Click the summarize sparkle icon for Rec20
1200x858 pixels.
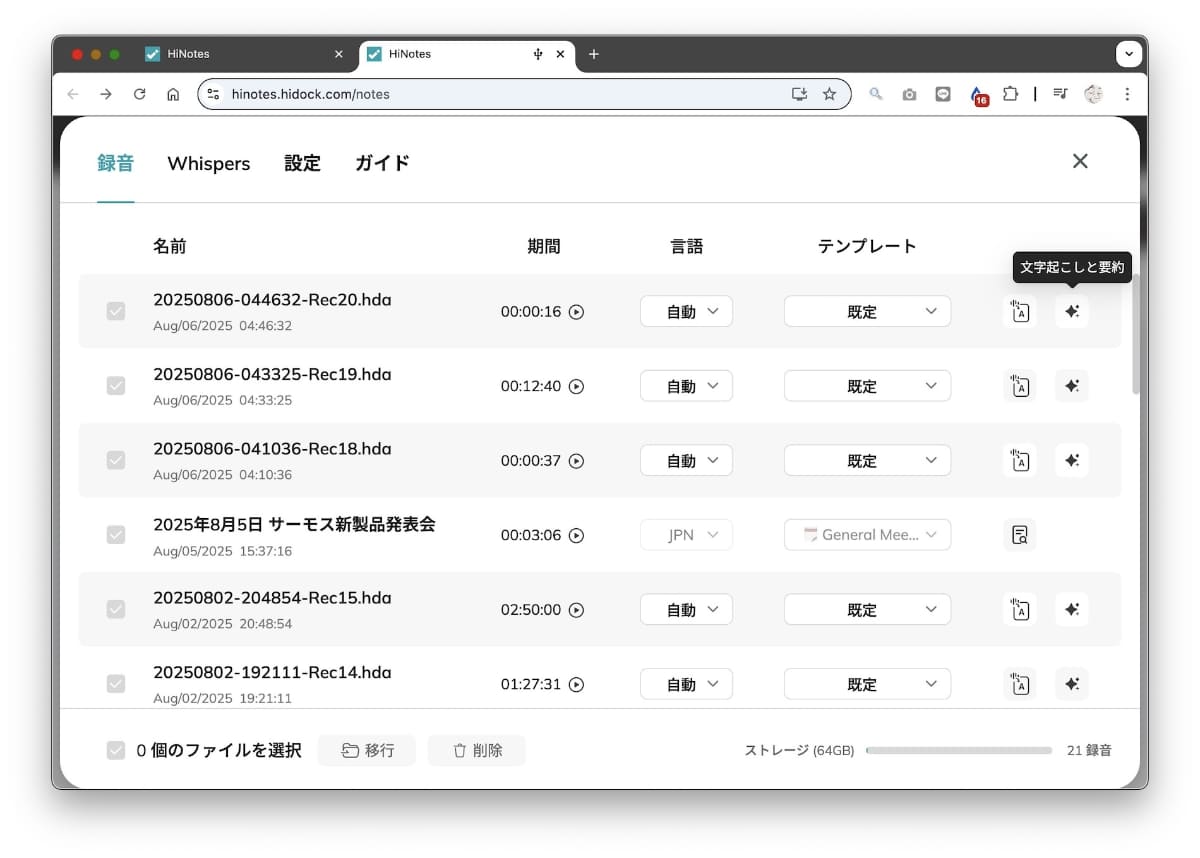[x=1071, y=311]
